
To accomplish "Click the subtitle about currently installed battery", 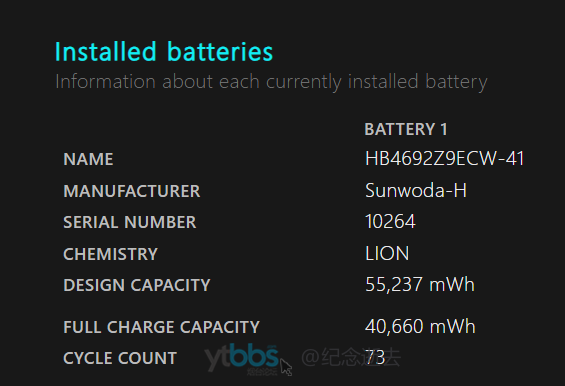I will coord(271,82).
